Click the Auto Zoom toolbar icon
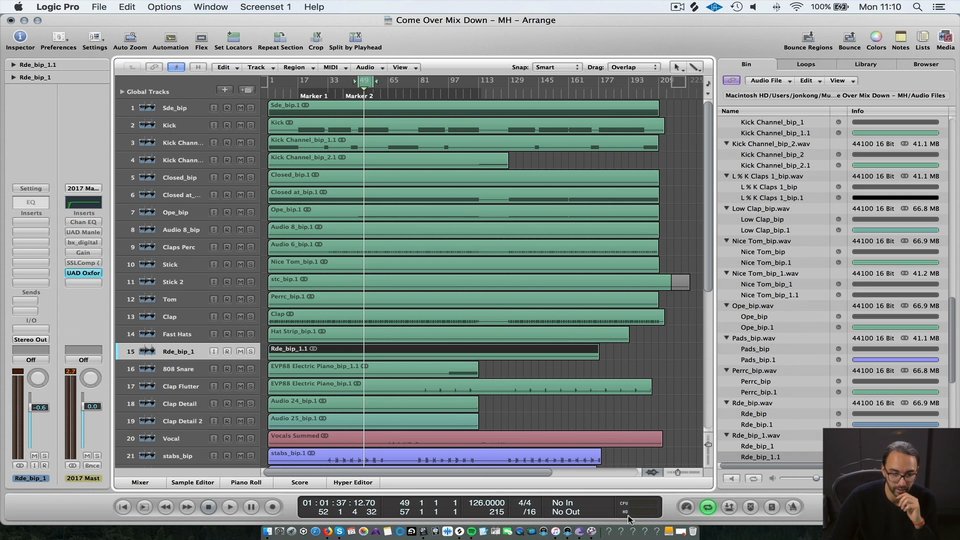The width and height of the screenshot is (960, 540). tap(130, 37)
